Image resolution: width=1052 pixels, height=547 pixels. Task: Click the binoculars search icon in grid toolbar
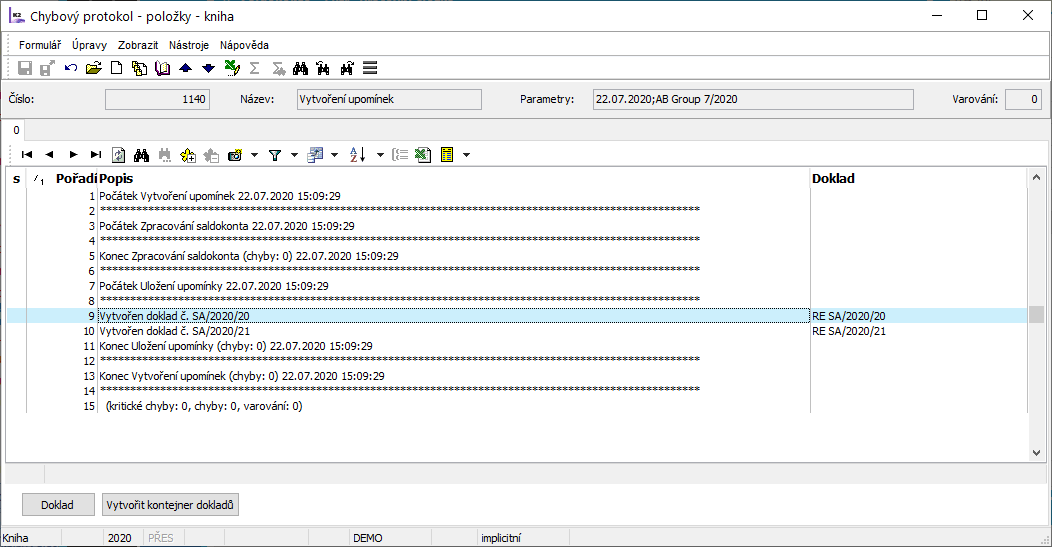coord(141,155)
